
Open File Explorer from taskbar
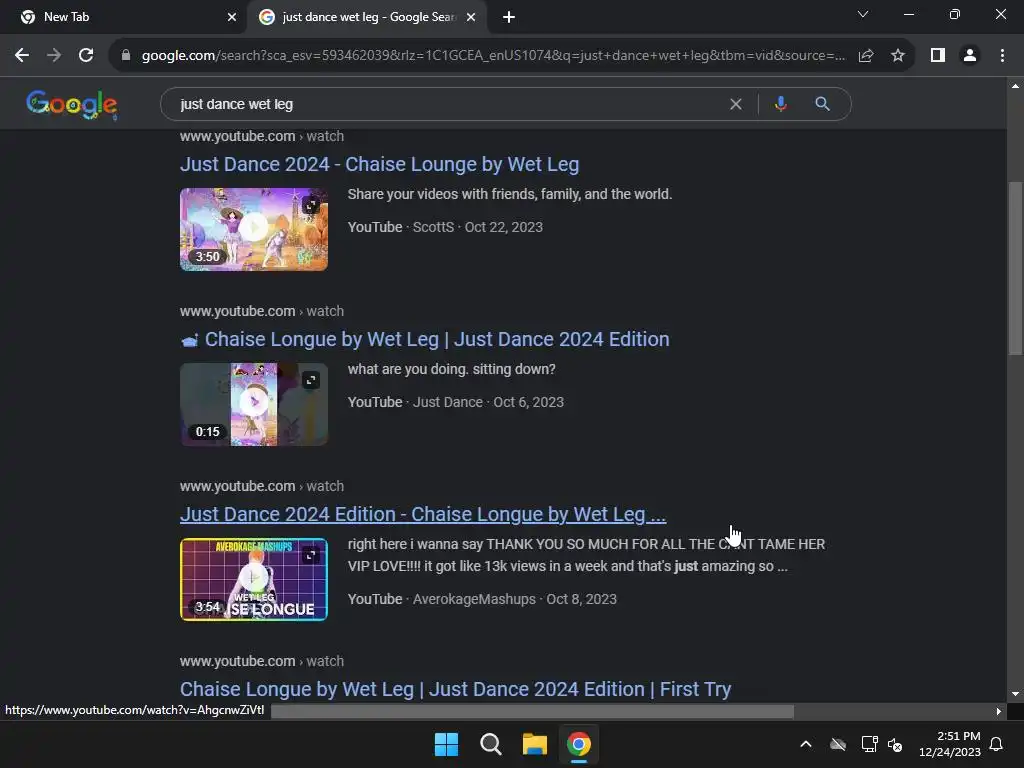pyautogui.click(x=535, y=744)
